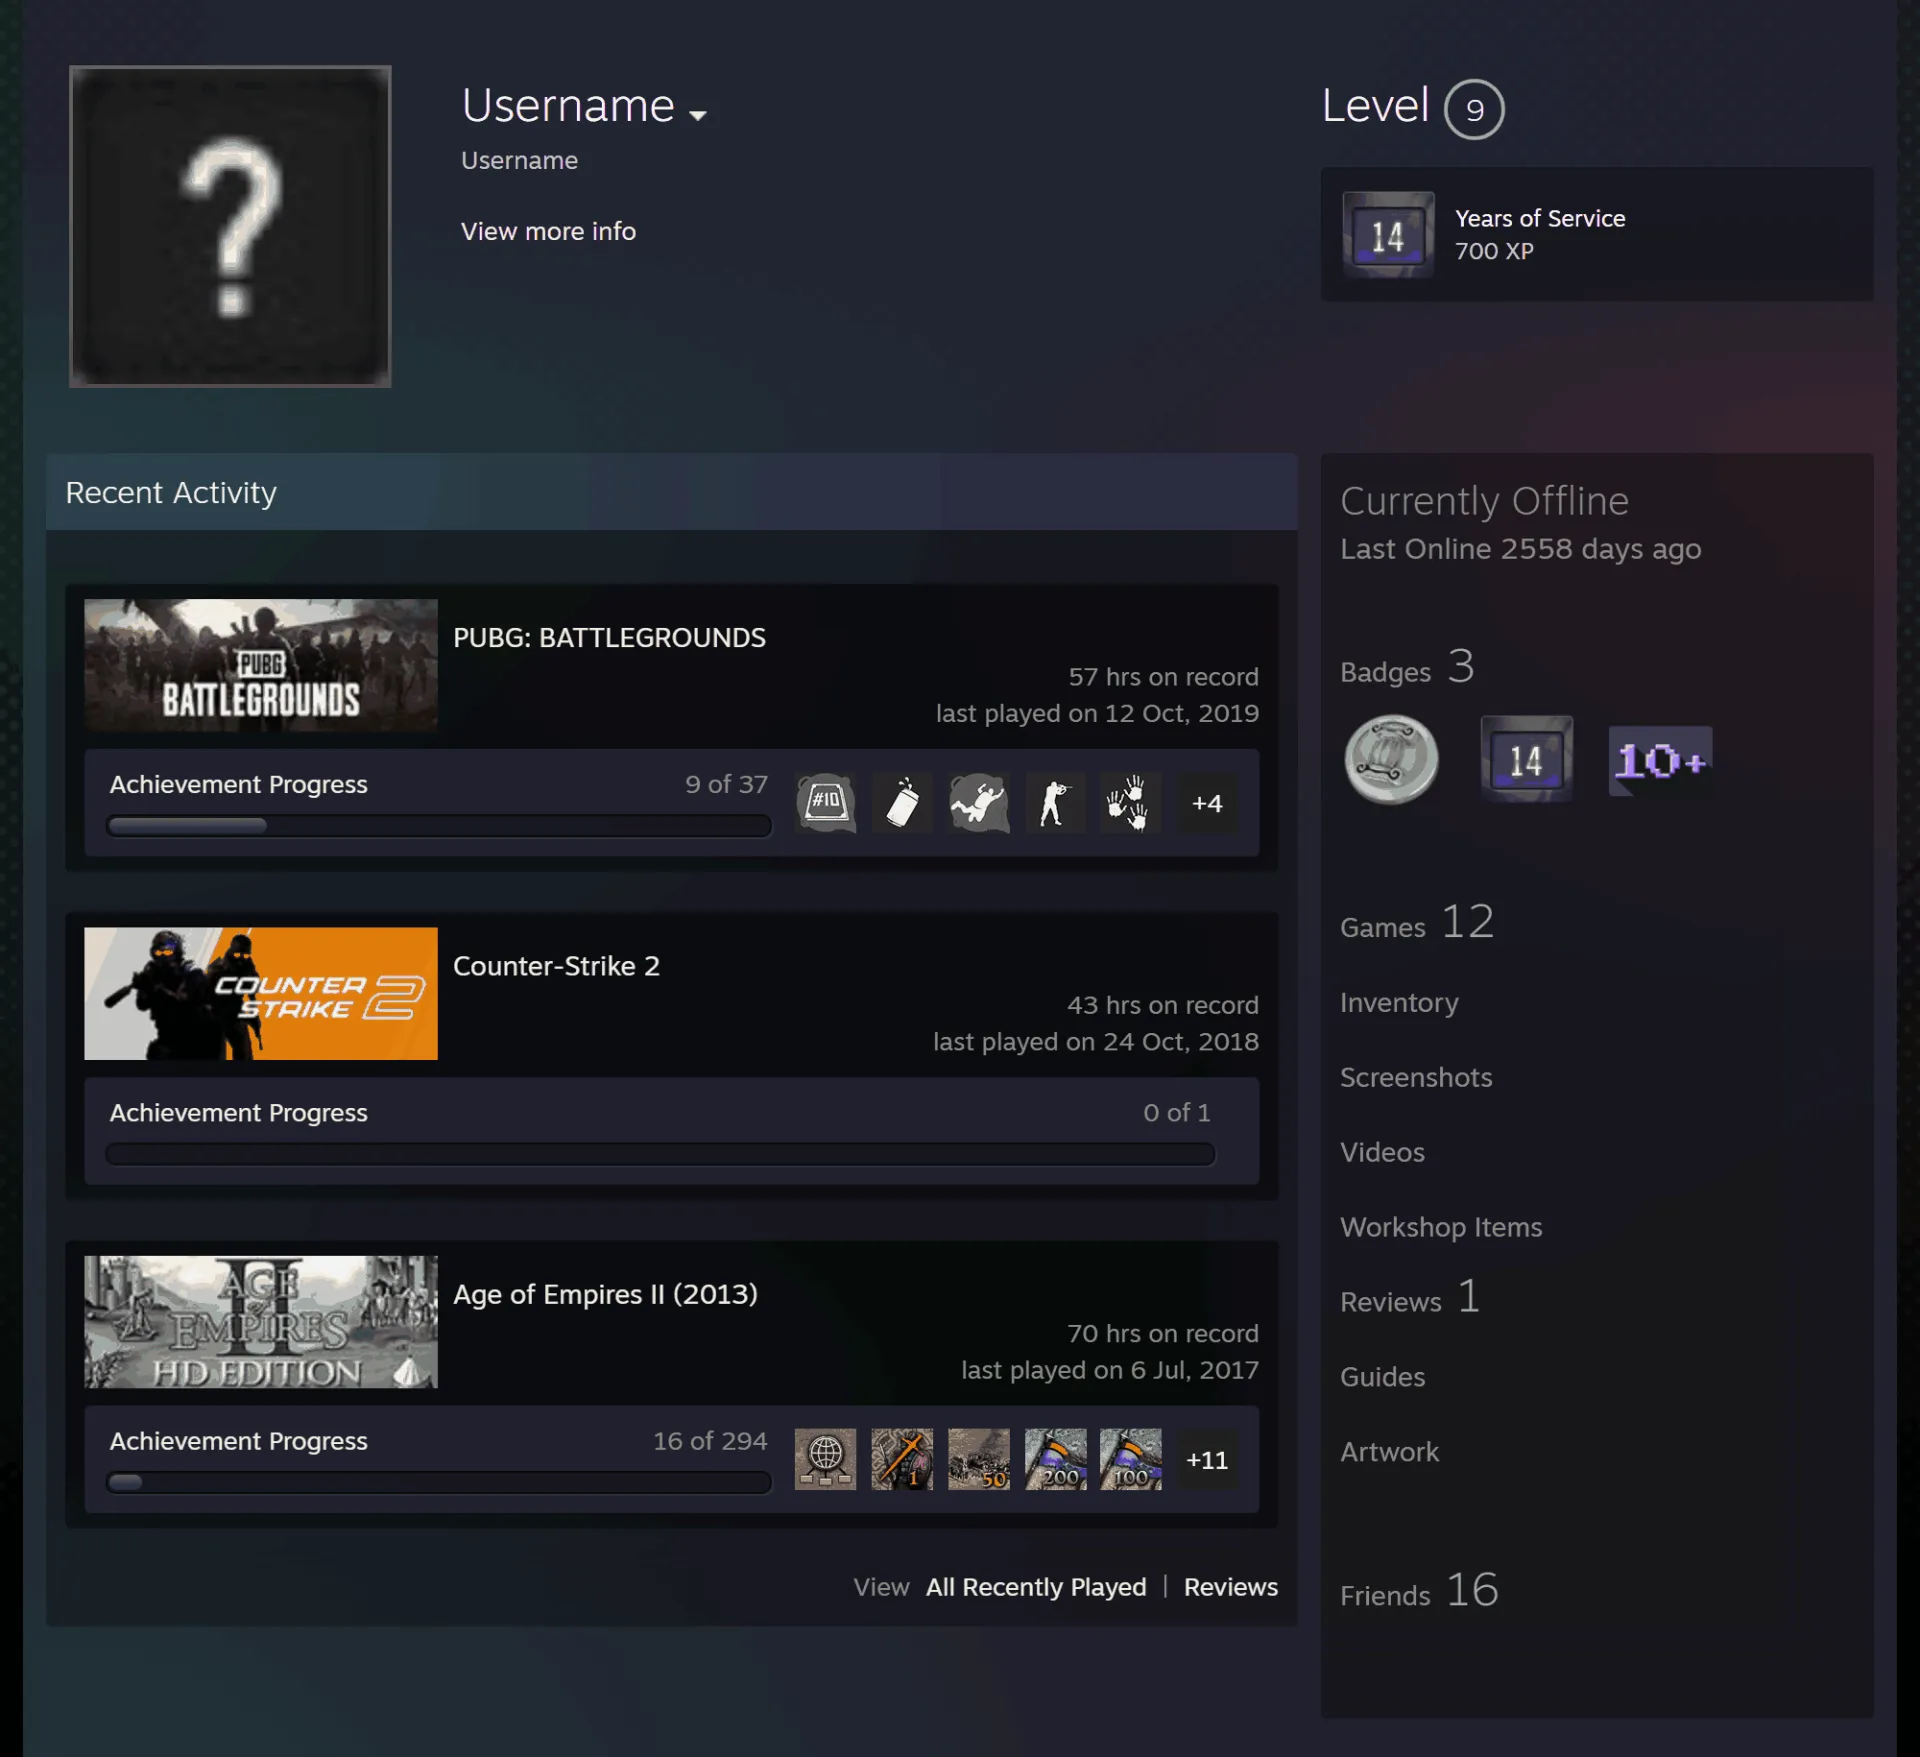
Task: Click the PUBG spray can achievement icon
Action: [x=901, y=803]
